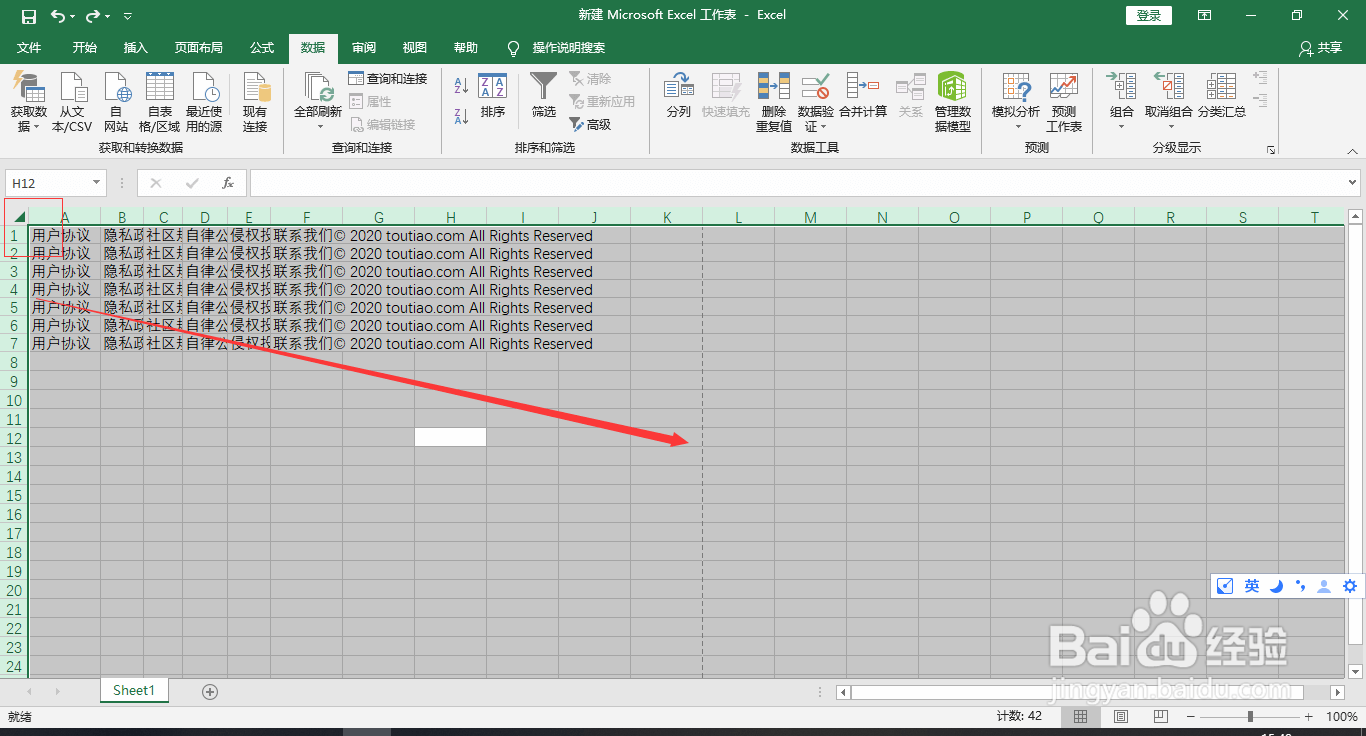1366x736 pixels.
Task: Open Manage Data Model (管理数据模型)
Action: coord(953,102)
